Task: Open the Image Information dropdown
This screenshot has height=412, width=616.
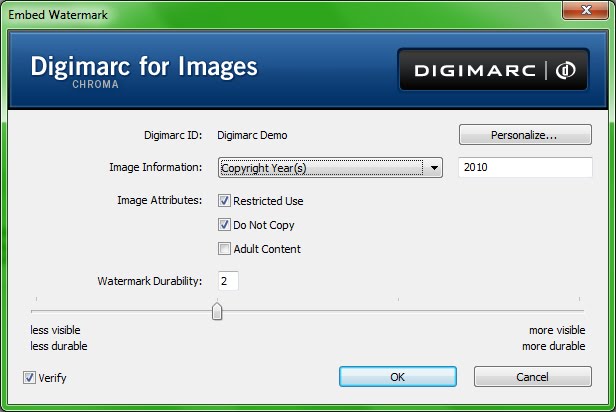Action: pyautogui.click(x=330, y=168)
